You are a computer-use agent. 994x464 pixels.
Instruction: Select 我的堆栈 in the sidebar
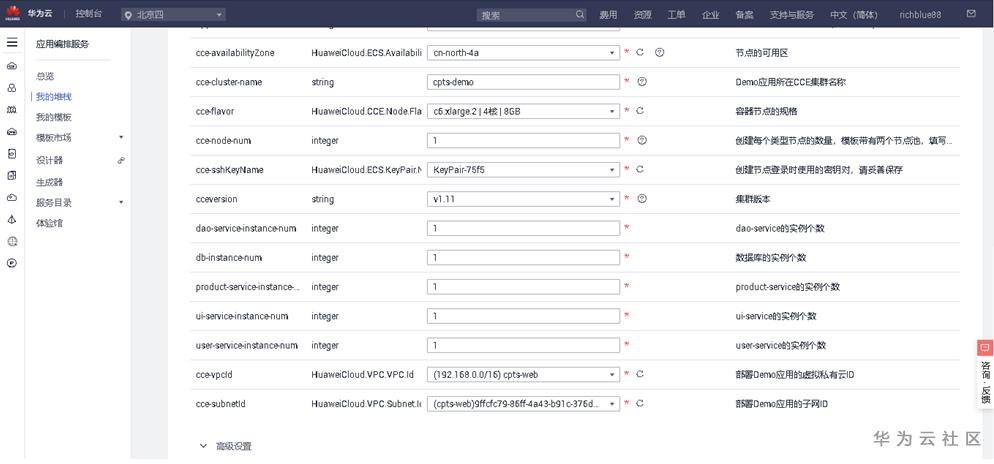pyautogui.click(x=53, y=96)
